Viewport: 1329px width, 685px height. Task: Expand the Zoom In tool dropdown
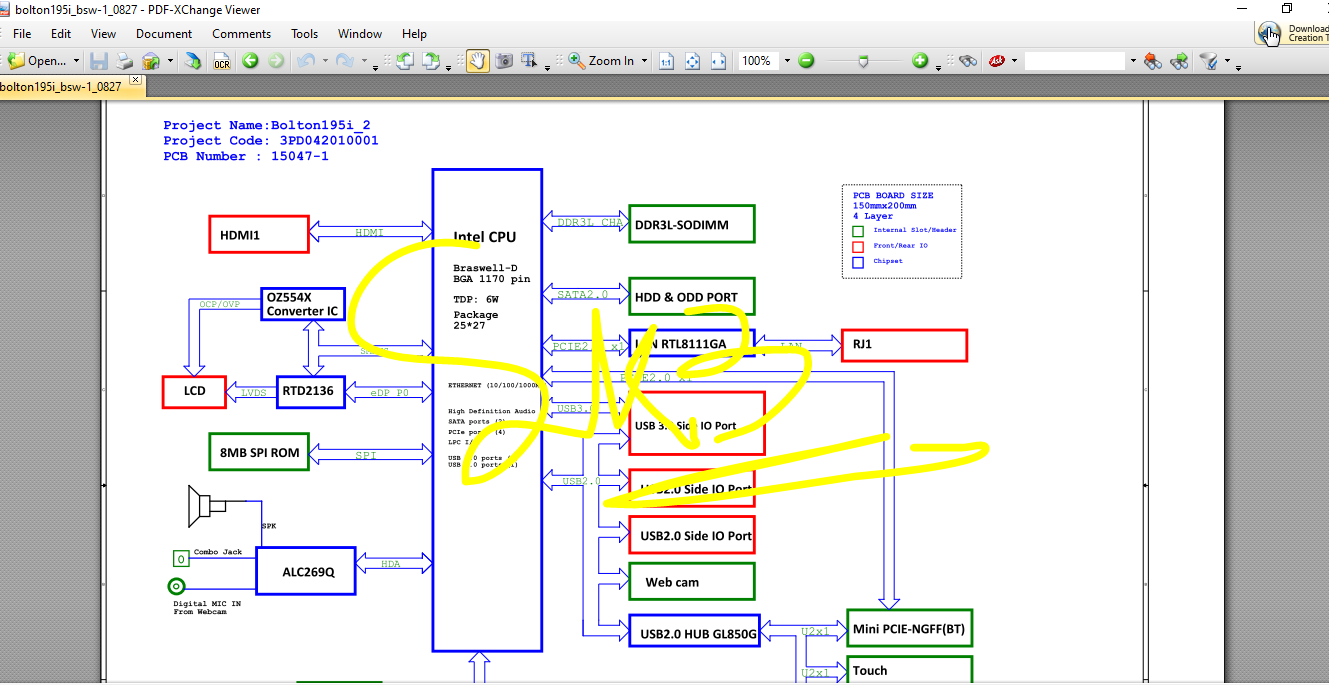(644, 61)
